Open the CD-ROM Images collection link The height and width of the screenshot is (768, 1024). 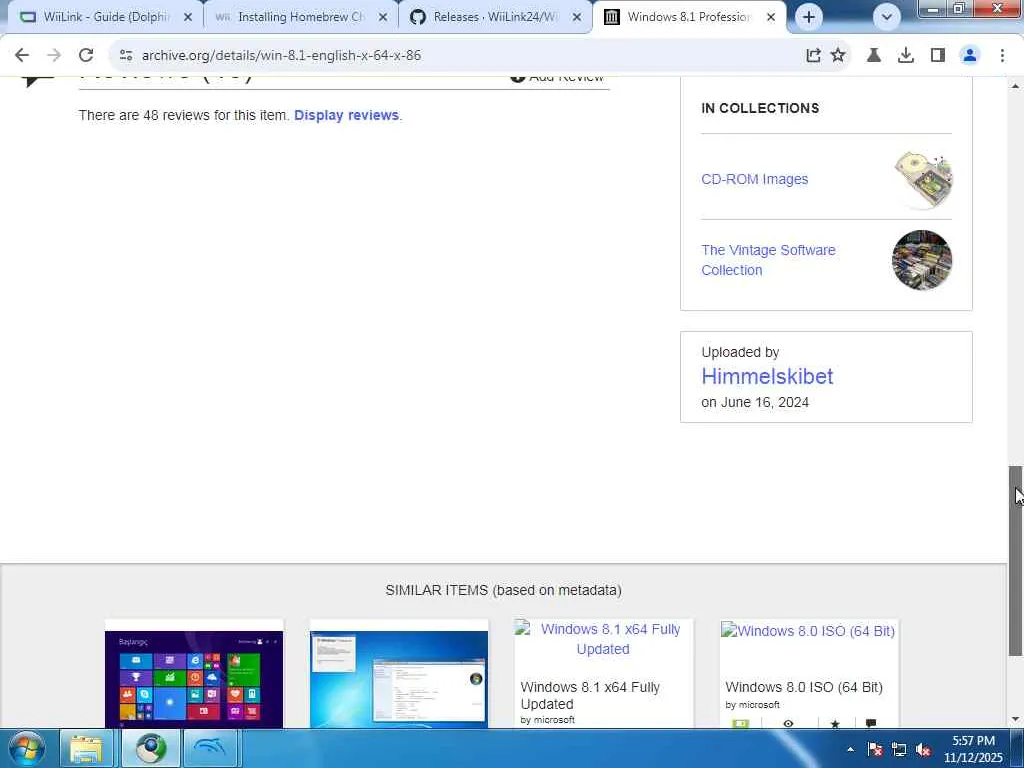pyautogui.click(x=754, y=179)
